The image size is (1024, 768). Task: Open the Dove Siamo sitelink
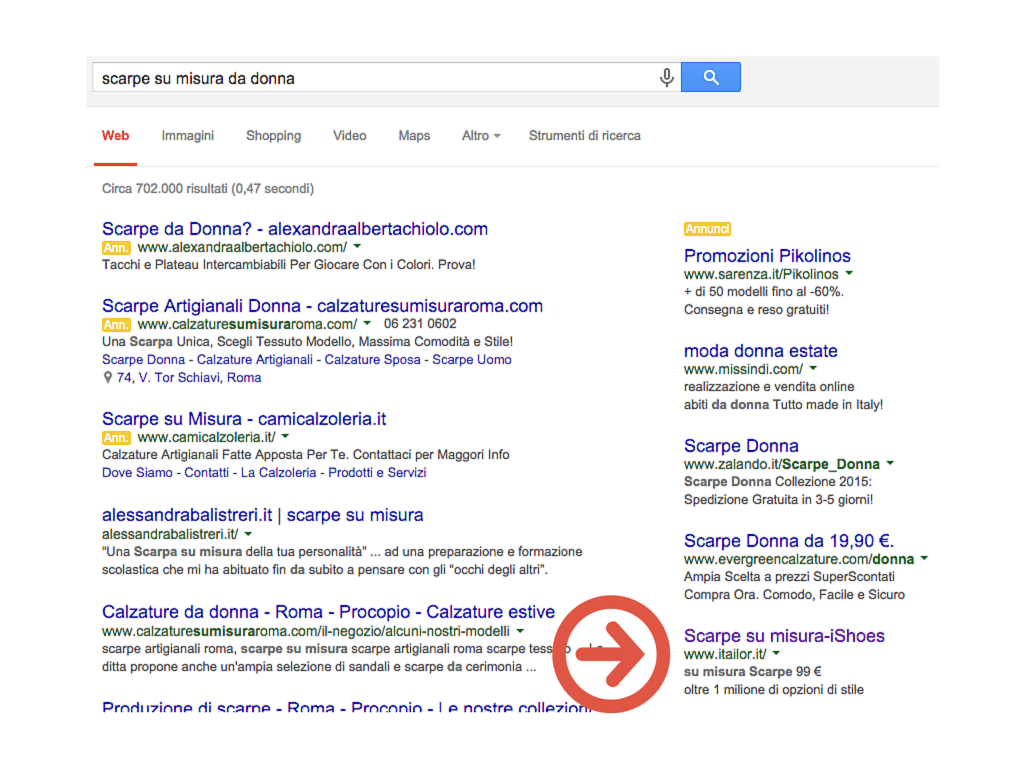tap(137, 473)
